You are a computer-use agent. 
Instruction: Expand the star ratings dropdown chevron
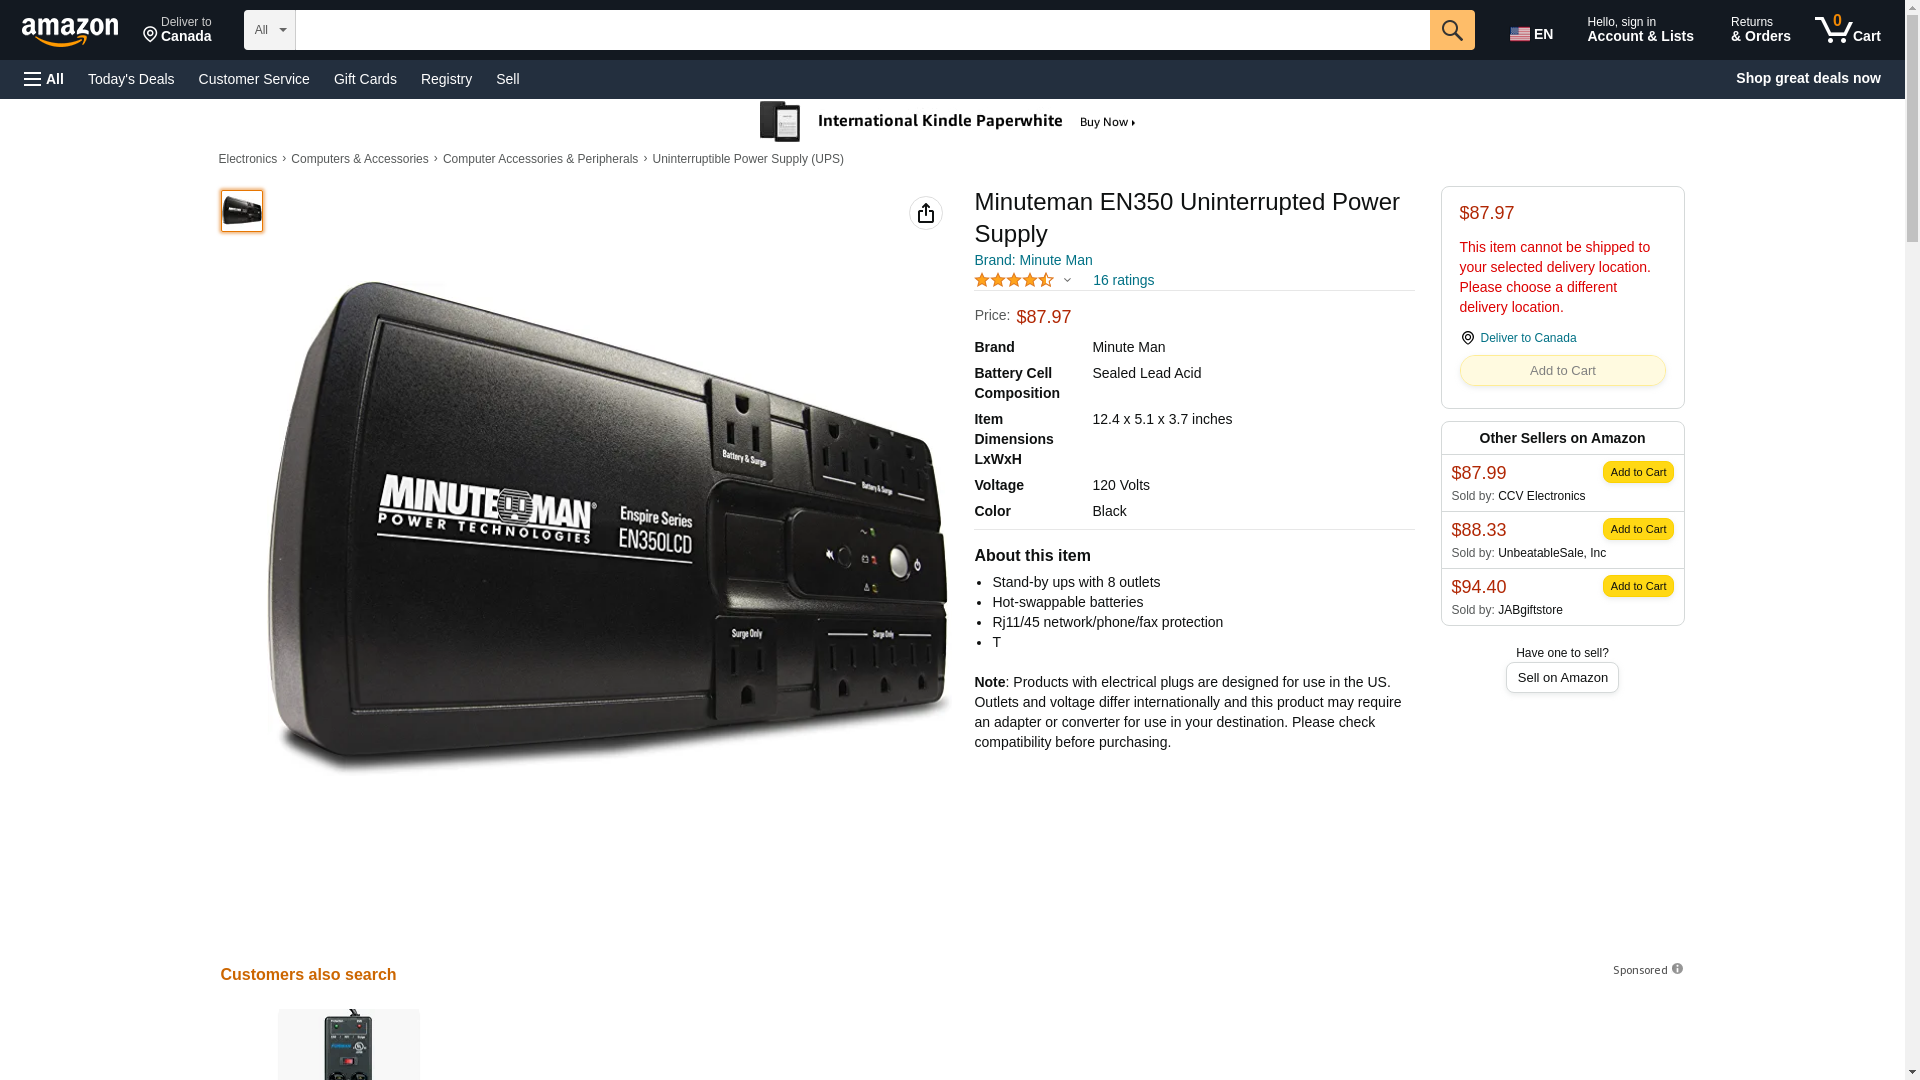coord(1067,281)
